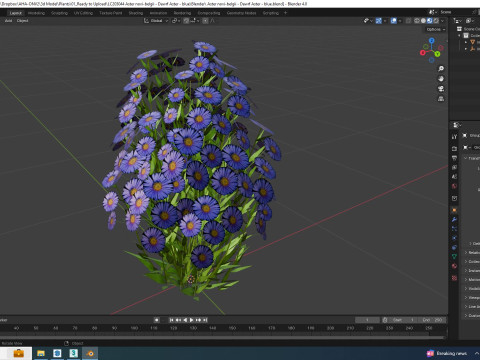Open the Geometry Nodes workspace tab
This screenshot has height=360, width=480.
click(241, 13)
